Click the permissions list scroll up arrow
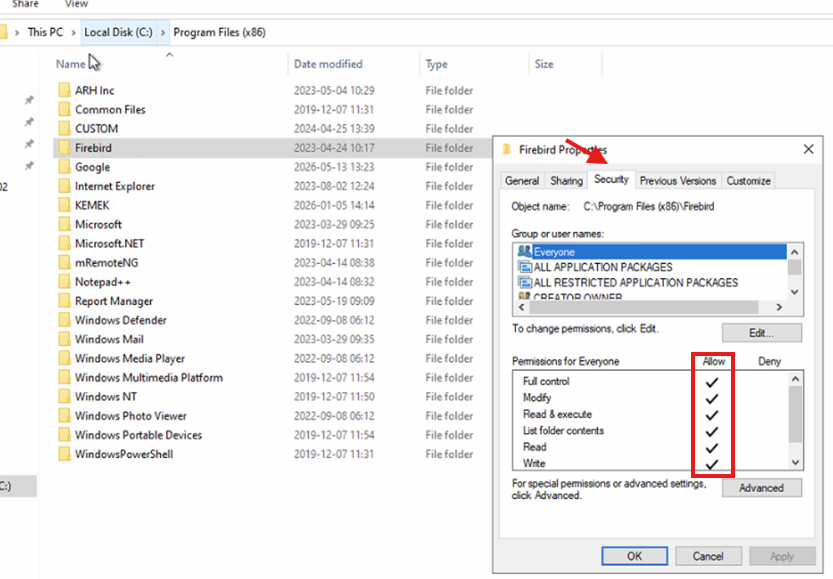The width and height of the screenshot is (833, 579). [x=795, y=379]
